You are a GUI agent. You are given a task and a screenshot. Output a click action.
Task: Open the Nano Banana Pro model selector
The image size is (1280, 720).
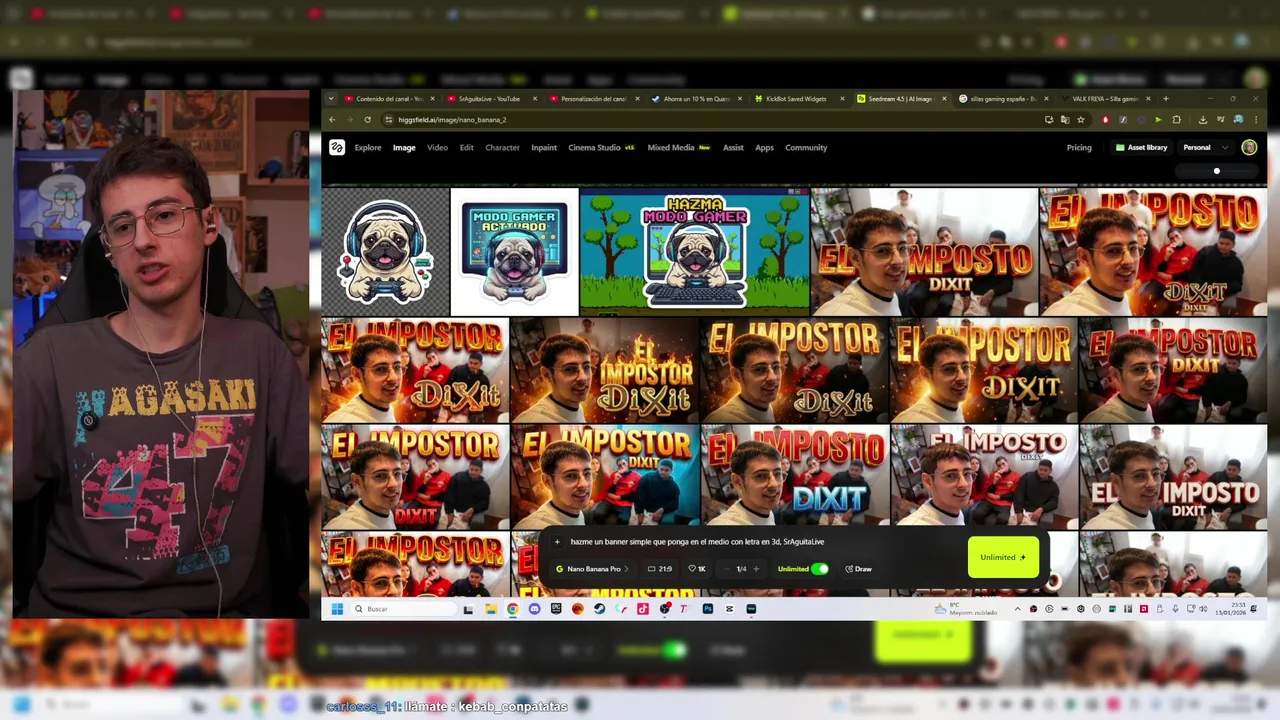pyautogui.click(x=592, y=569)
